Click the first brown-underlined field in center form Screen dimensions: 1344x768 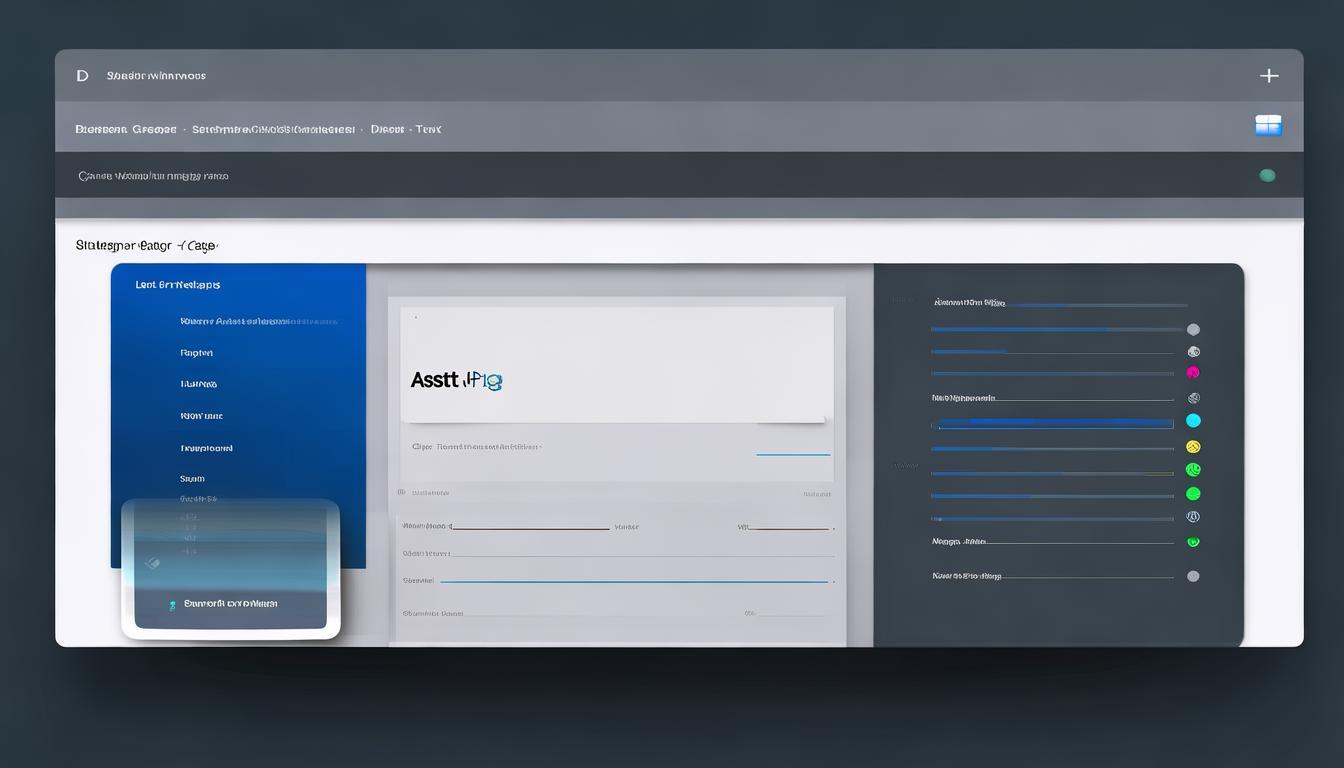click(x=531, y=527)
